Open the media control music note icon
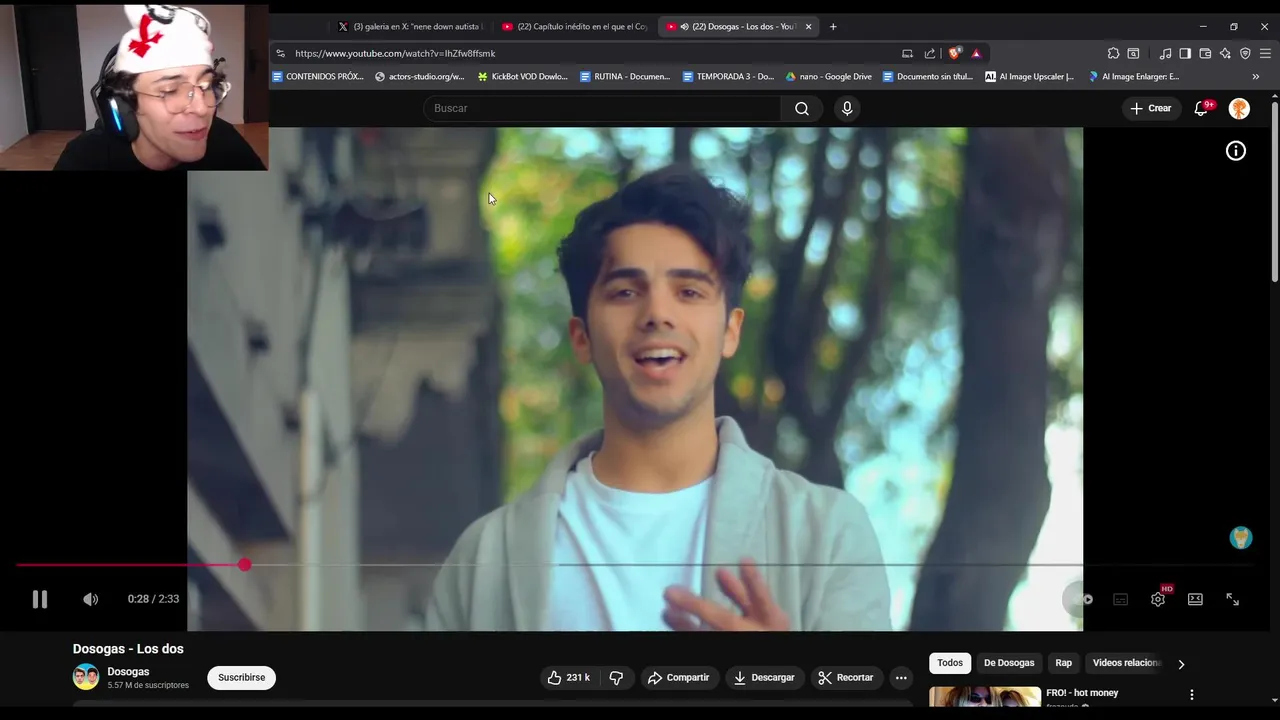This screenshot has height=720, width=1280. tap(1165, 54)
